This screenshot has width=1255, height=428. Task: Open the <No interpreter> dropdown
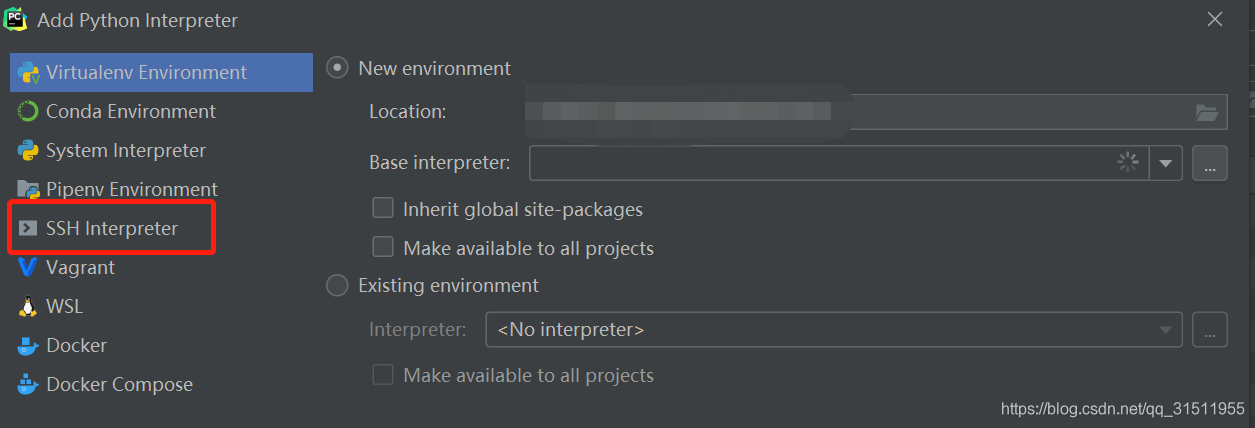[833, 330]
